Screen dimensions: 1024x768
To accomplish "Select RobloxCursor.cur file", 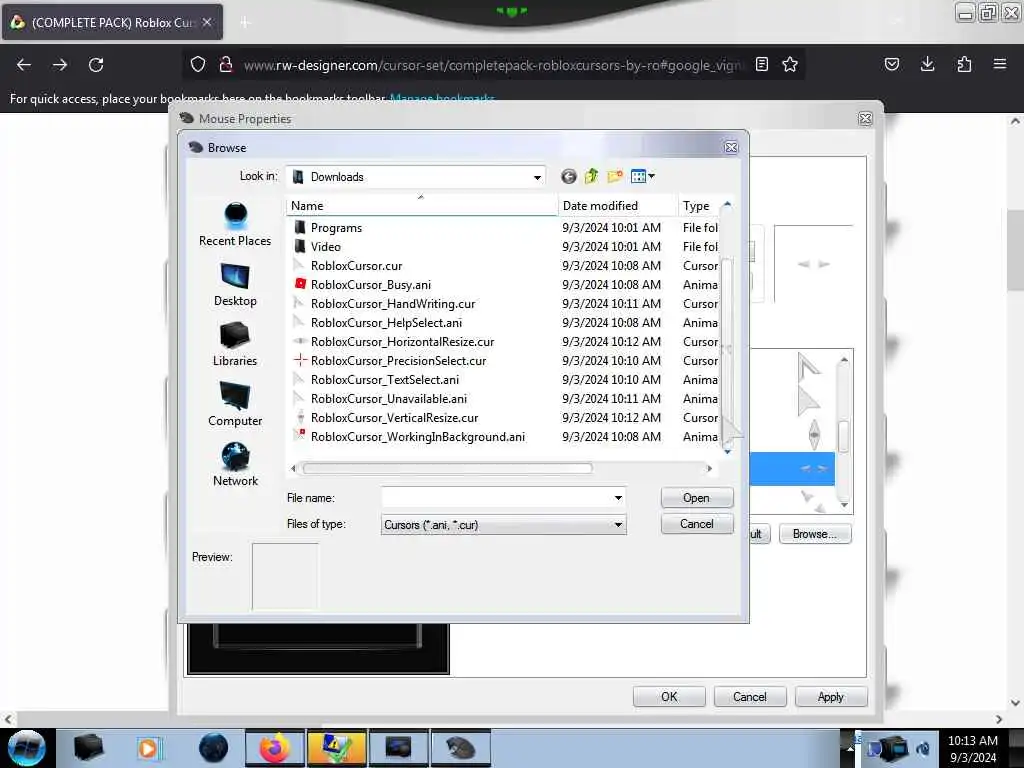I will [357, 266].
